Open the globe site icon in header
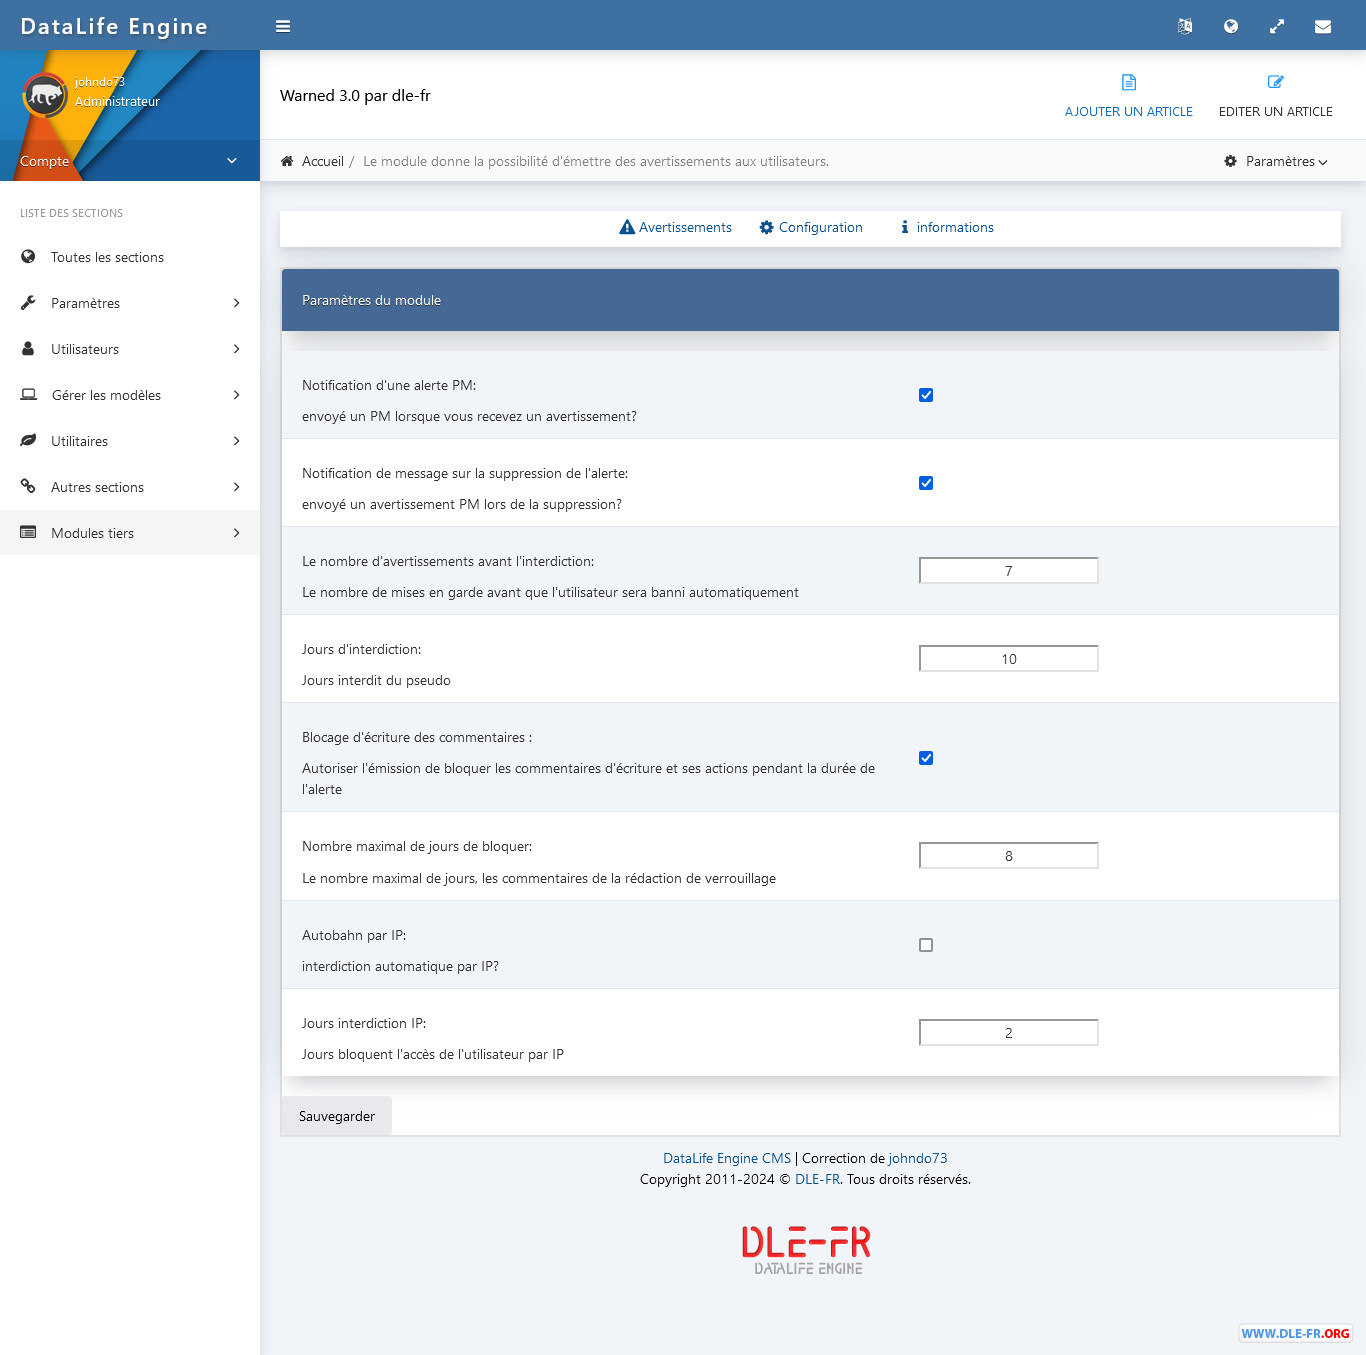The height and width of the screenshot is (1355, 1366). coord(1231,27)
